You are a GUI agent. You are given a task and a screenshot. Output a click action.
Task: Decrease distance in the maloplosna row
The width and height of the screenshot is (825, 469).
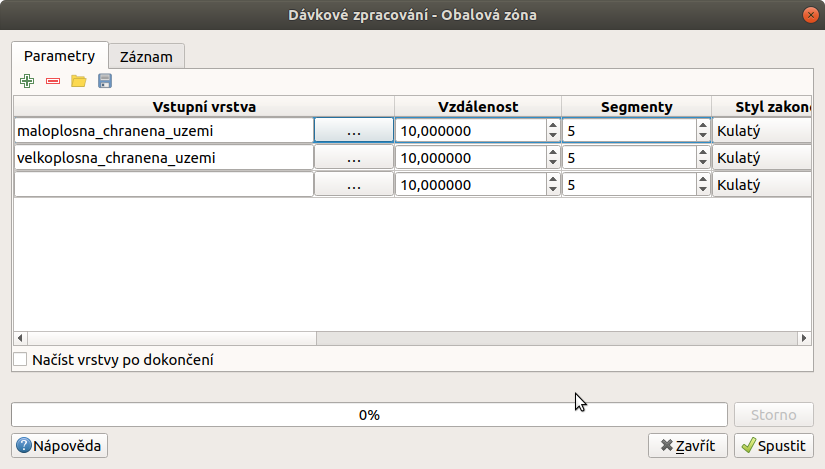552,136
